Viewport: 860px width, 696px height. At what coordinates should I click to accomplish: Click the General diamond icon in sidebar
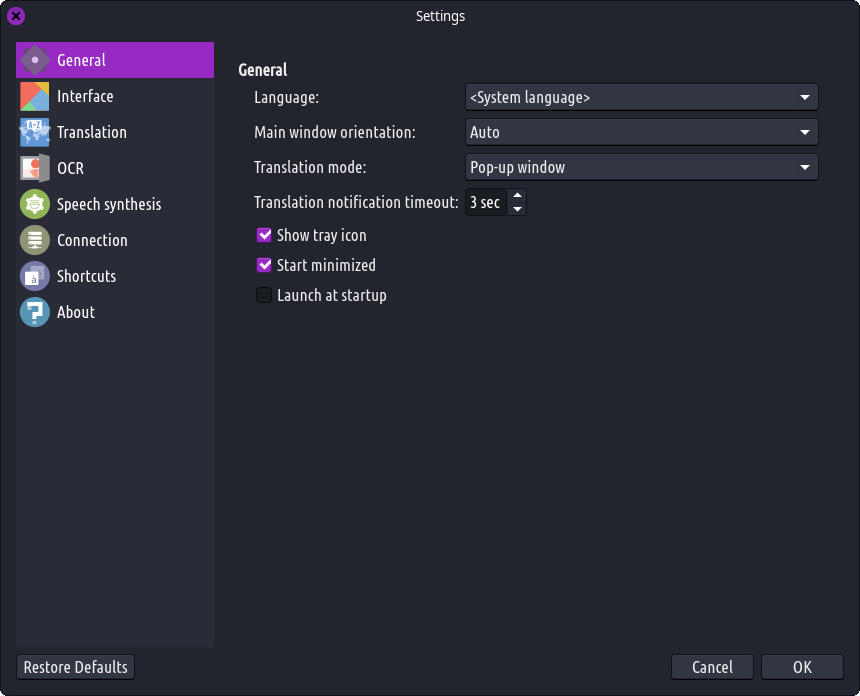pos(35,60)
